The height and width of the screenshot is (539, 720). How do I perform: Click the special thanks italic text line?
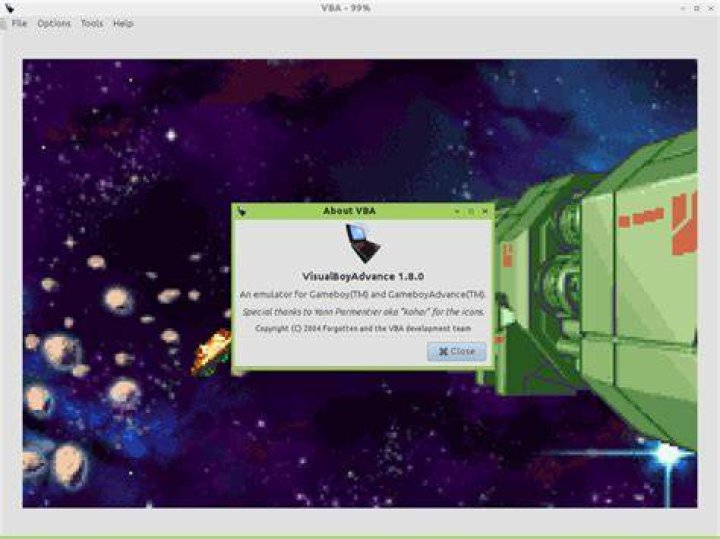(x=363, y=312)
